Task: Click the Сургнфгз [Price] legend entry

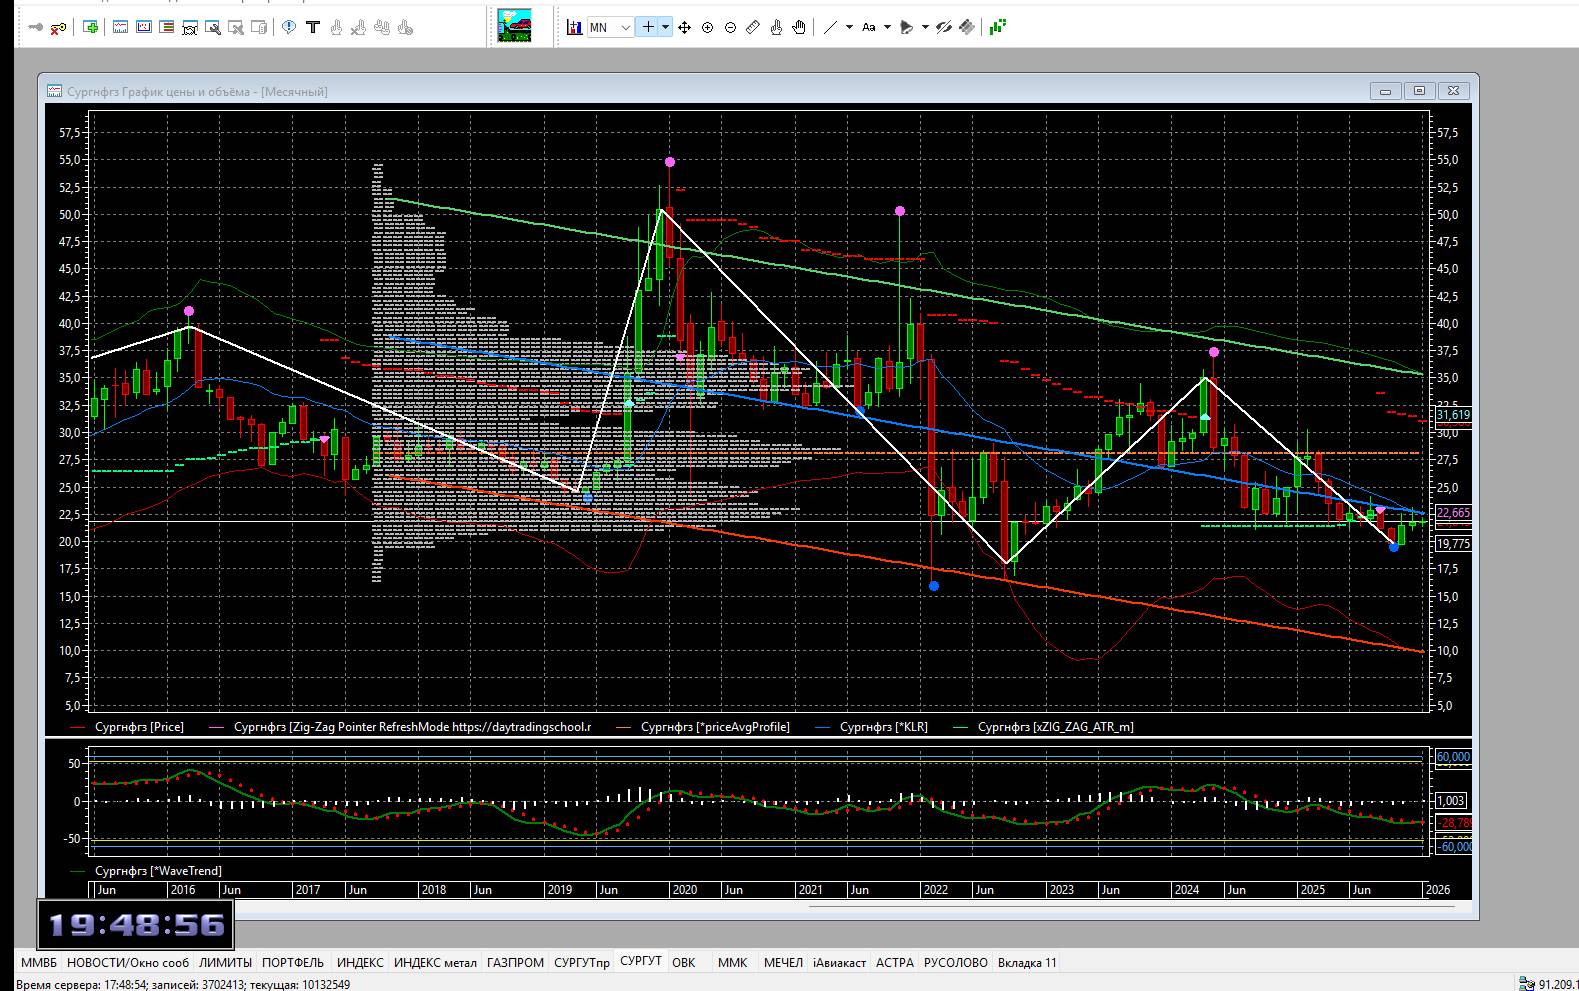Action: click(139, 727)
